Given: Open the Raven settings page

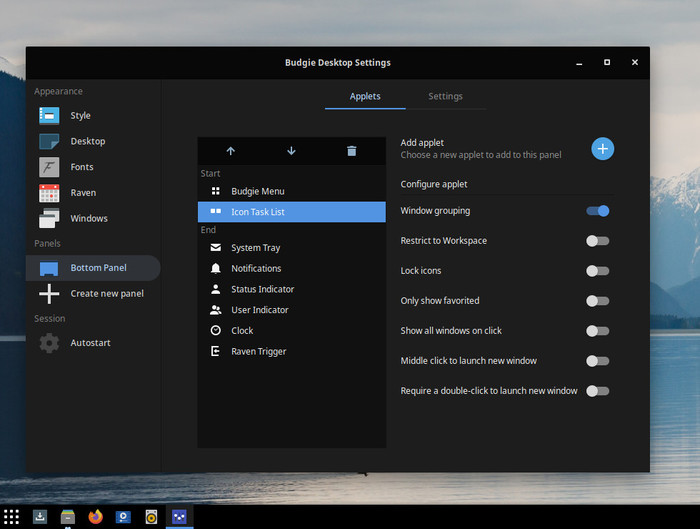Looking at the screenshot, I should (83, 193).
